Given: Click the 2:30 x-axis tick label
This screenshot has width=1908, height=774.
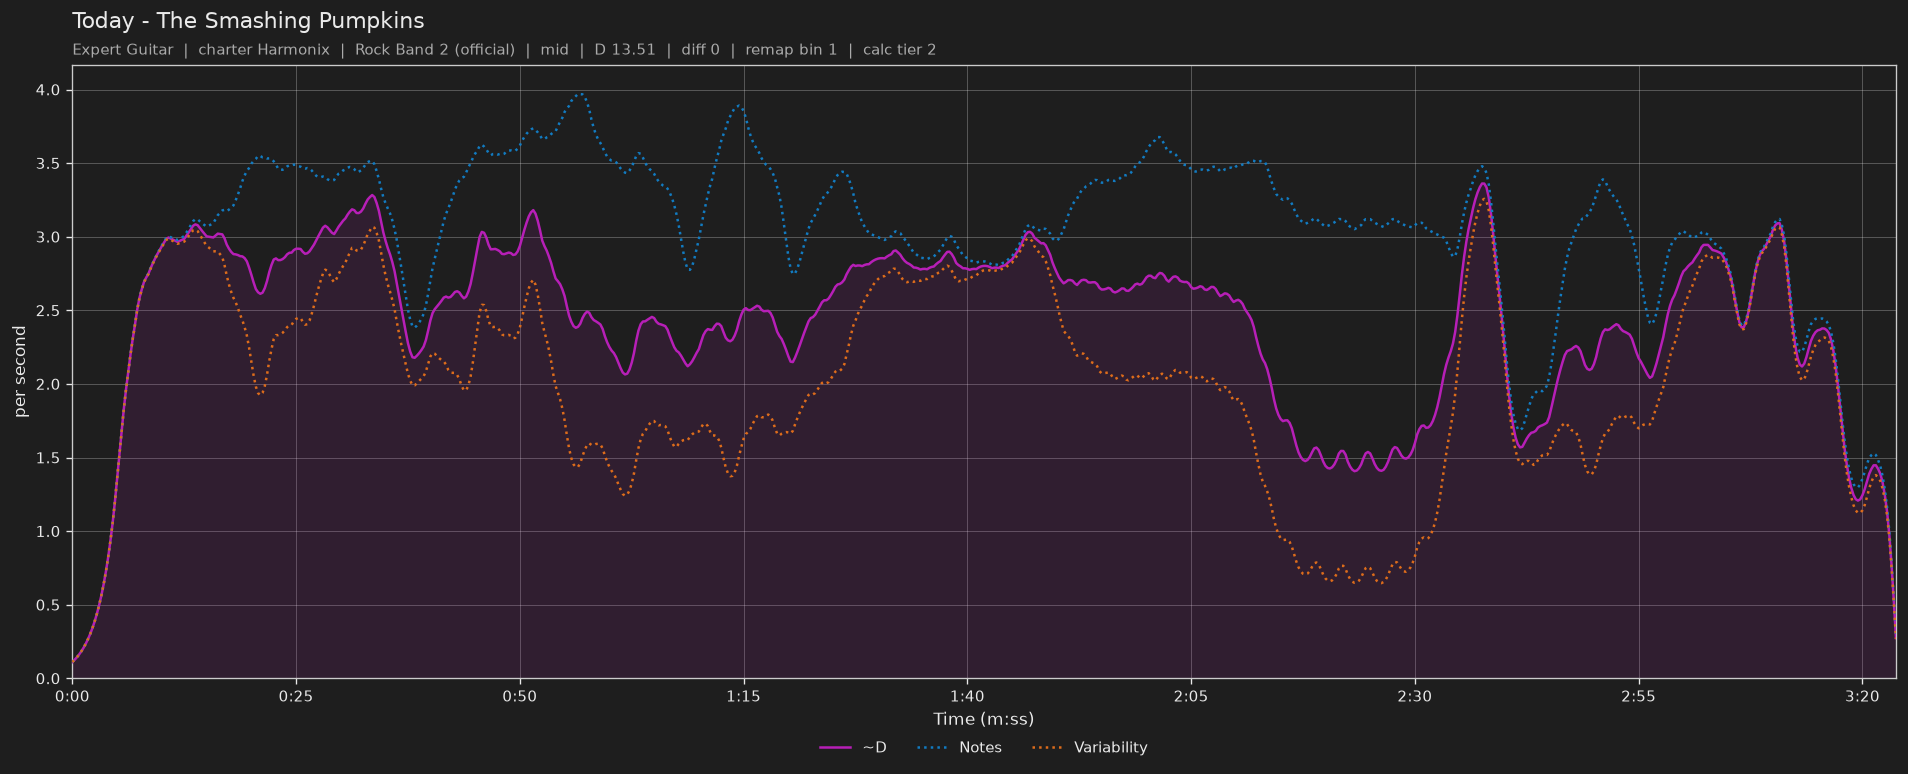Looking at the screenshot, I should (x=1415, y=696).
